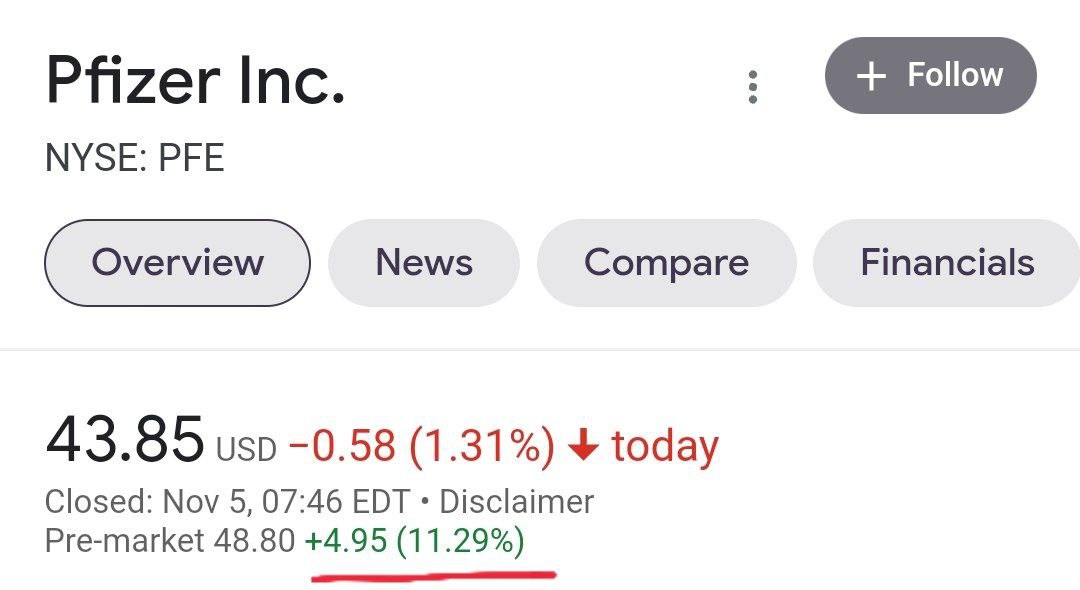Image resolution: width=1080 pixels, height=590 pixels.
Task: Select the Overview tab
Action: (x=177, y=263)
